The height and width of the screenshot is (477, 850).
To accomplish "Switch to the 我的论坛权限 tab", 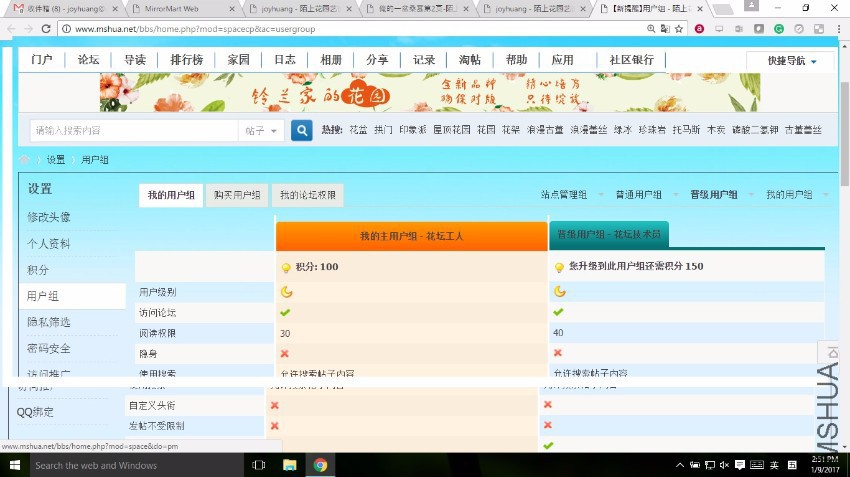I will [307, 196].
